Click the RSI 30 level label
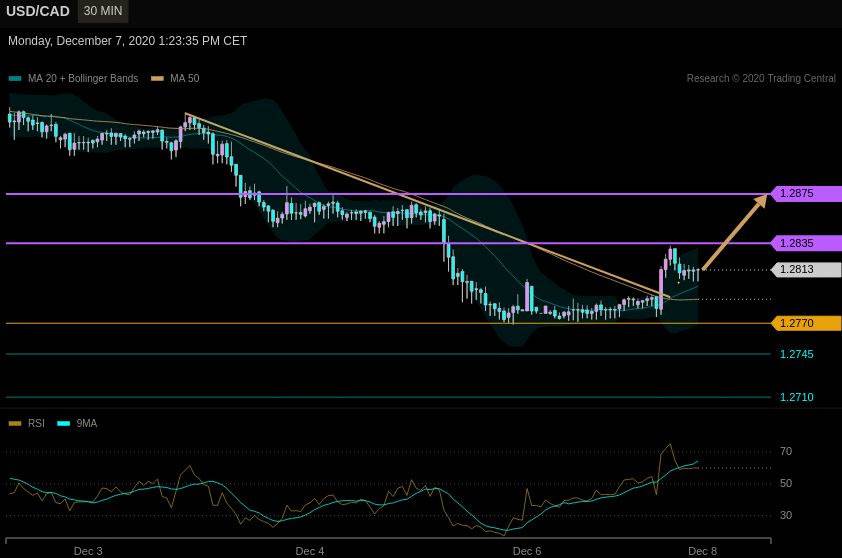842x558 pixels. pos(786,516)
